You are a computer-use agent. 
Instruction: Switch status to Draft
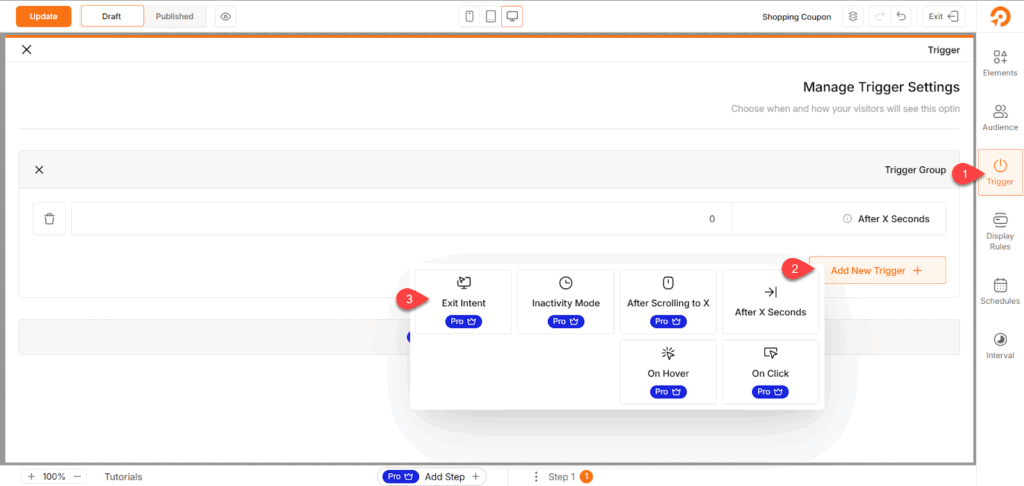[x=111, y=17]
